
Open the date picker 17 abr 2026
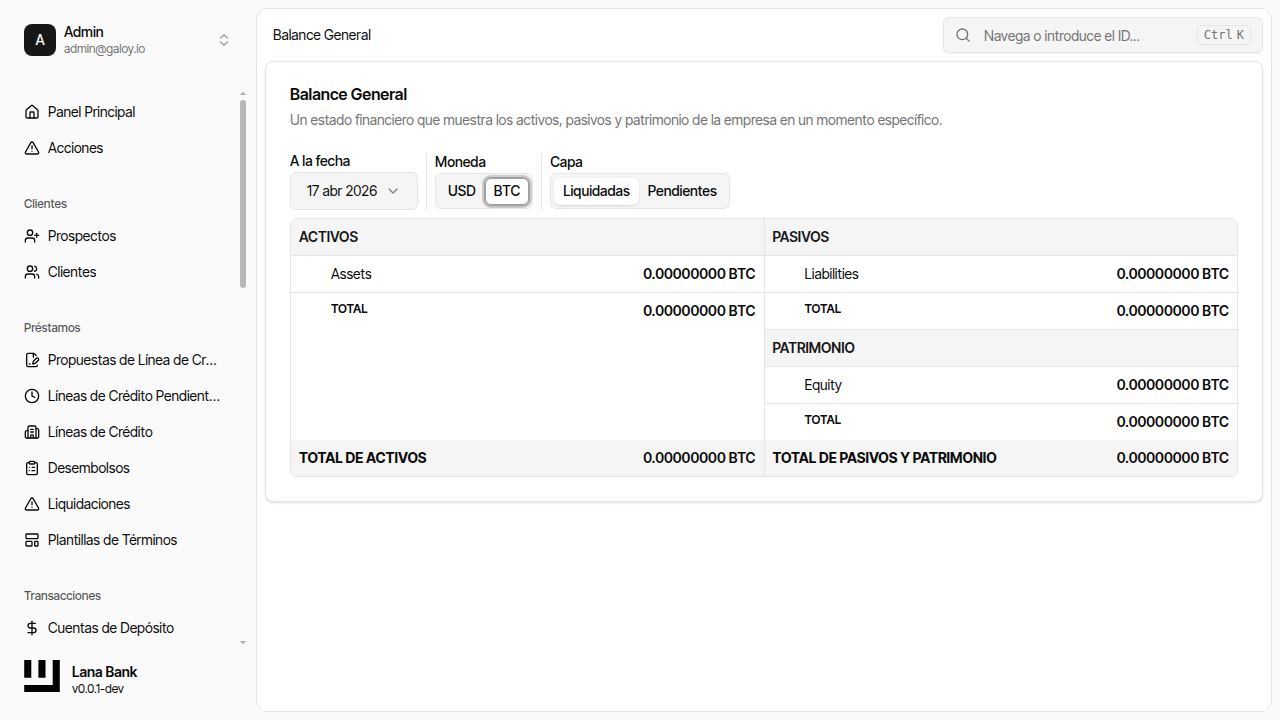pos(353,191)
